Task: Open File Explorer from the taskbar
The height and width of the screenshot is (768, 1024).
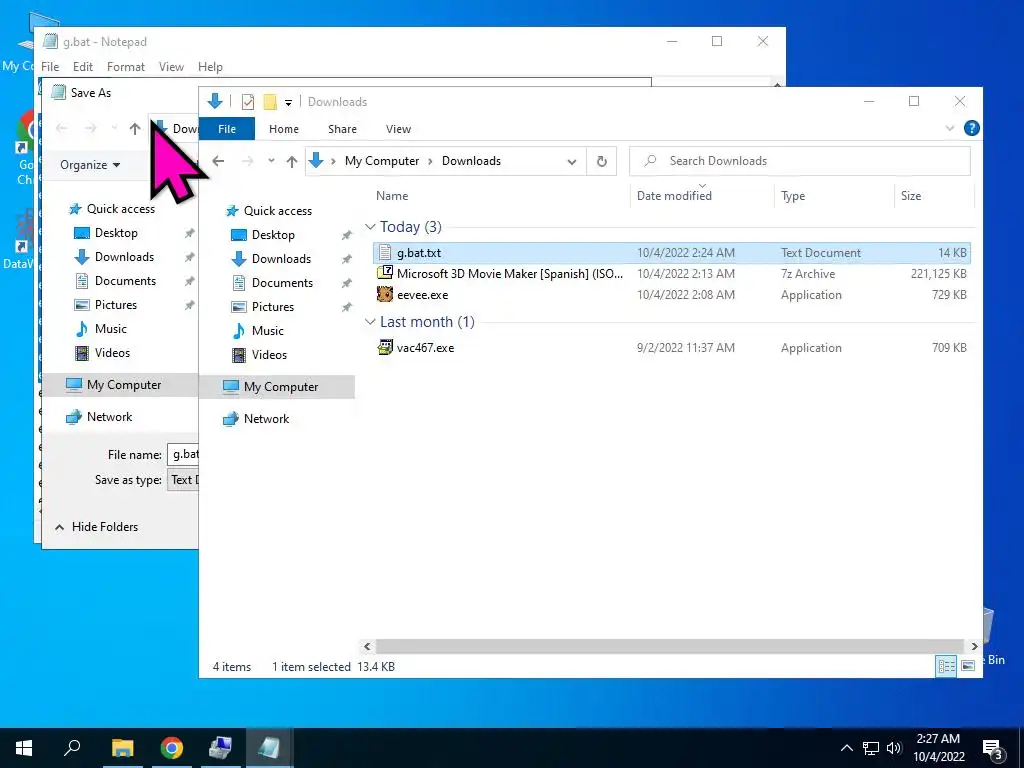Action: (122, 748)
